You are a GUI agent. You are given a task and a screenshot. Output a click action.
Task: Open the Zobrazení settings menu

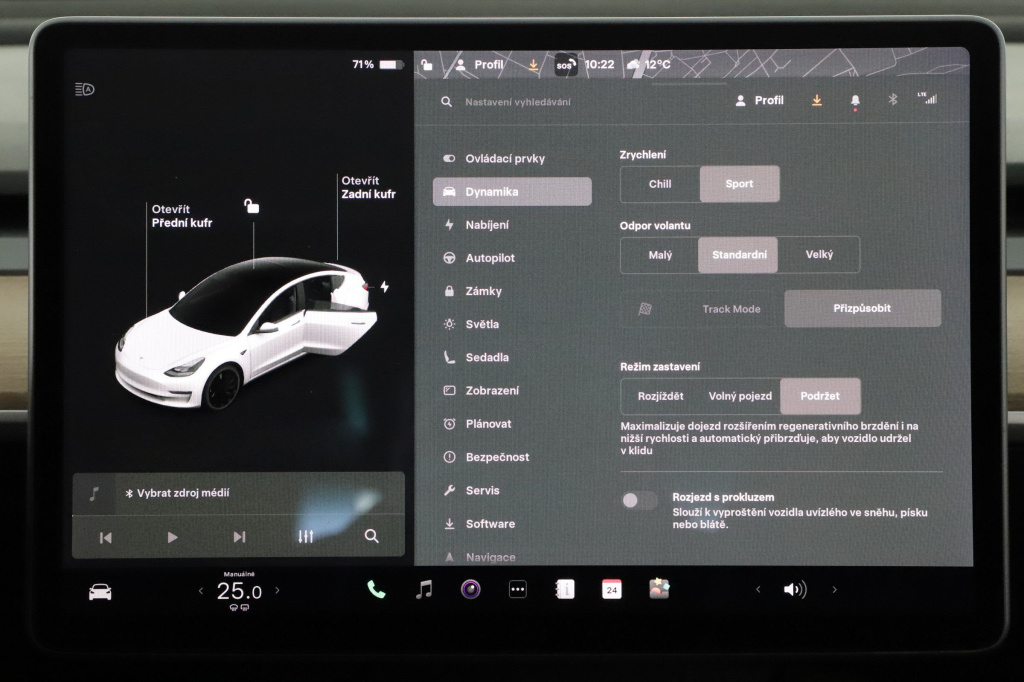click(x=512, y=391)
